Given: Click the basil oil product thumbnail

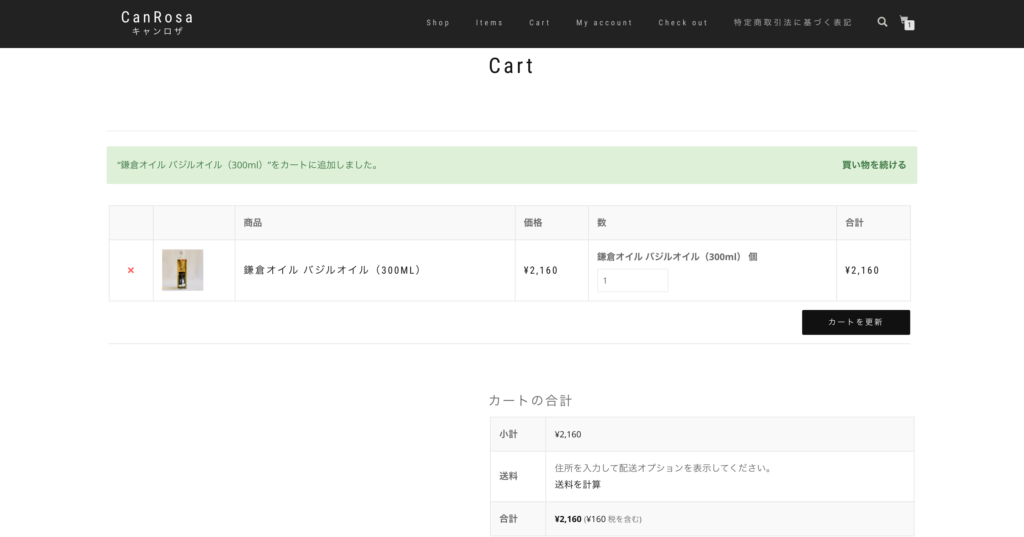Looking at the screenshot, I should (182, 270).
